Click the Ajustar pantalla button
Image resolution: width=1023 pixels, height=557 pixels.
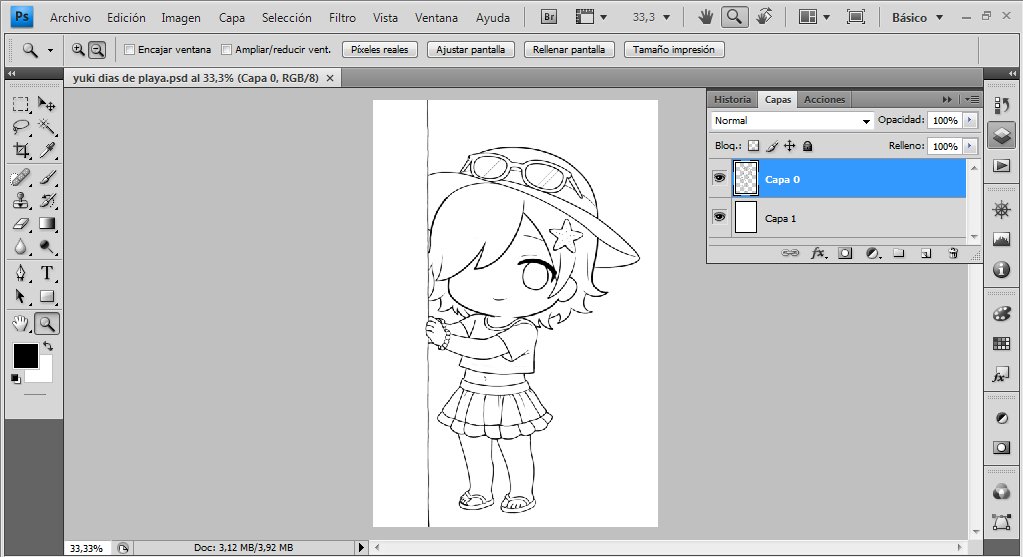470,50
